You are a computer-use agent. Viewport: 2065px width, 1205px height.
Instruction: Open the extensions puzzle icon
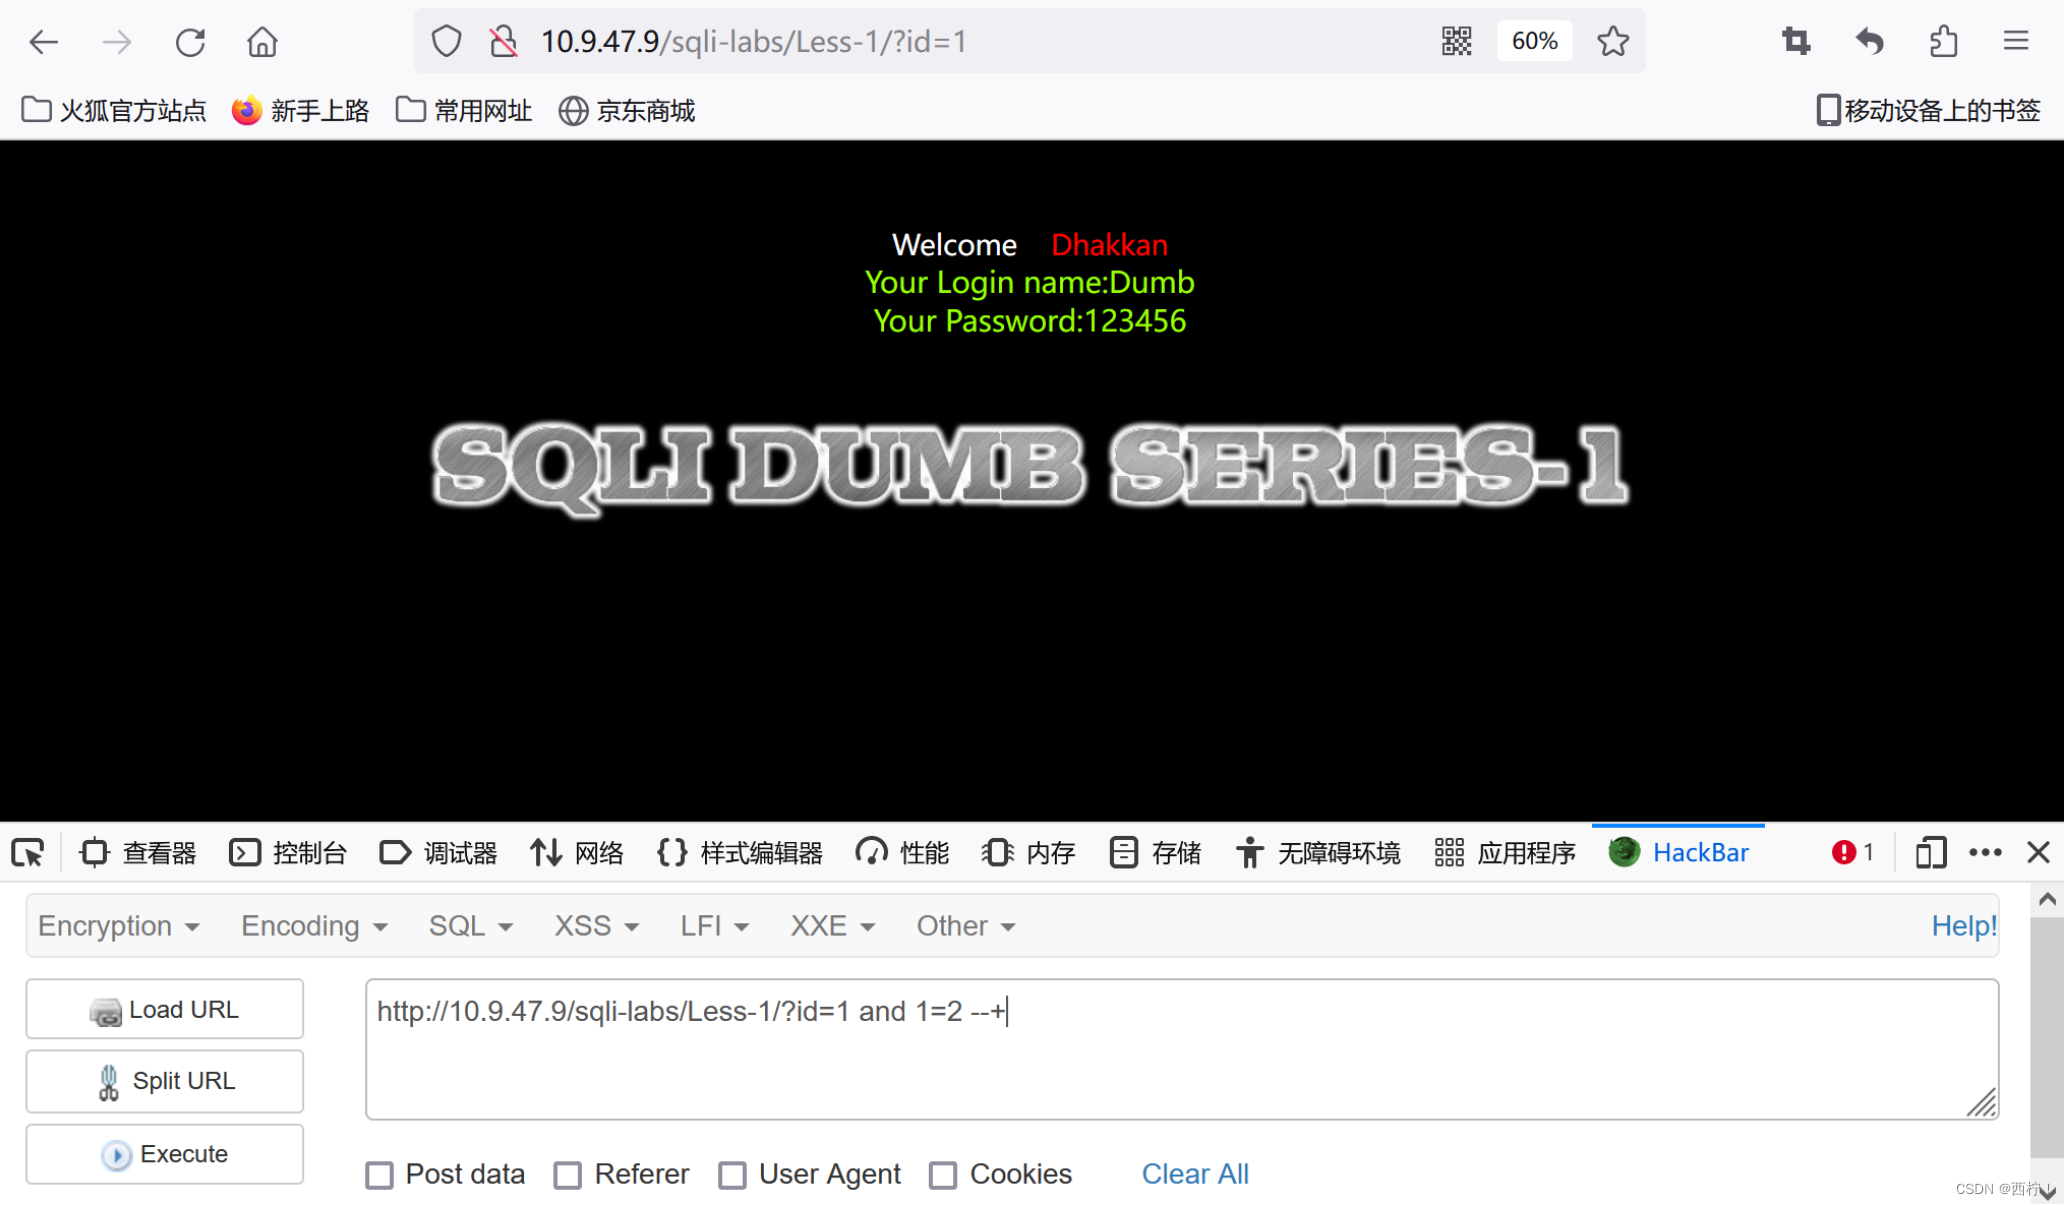1943,42
